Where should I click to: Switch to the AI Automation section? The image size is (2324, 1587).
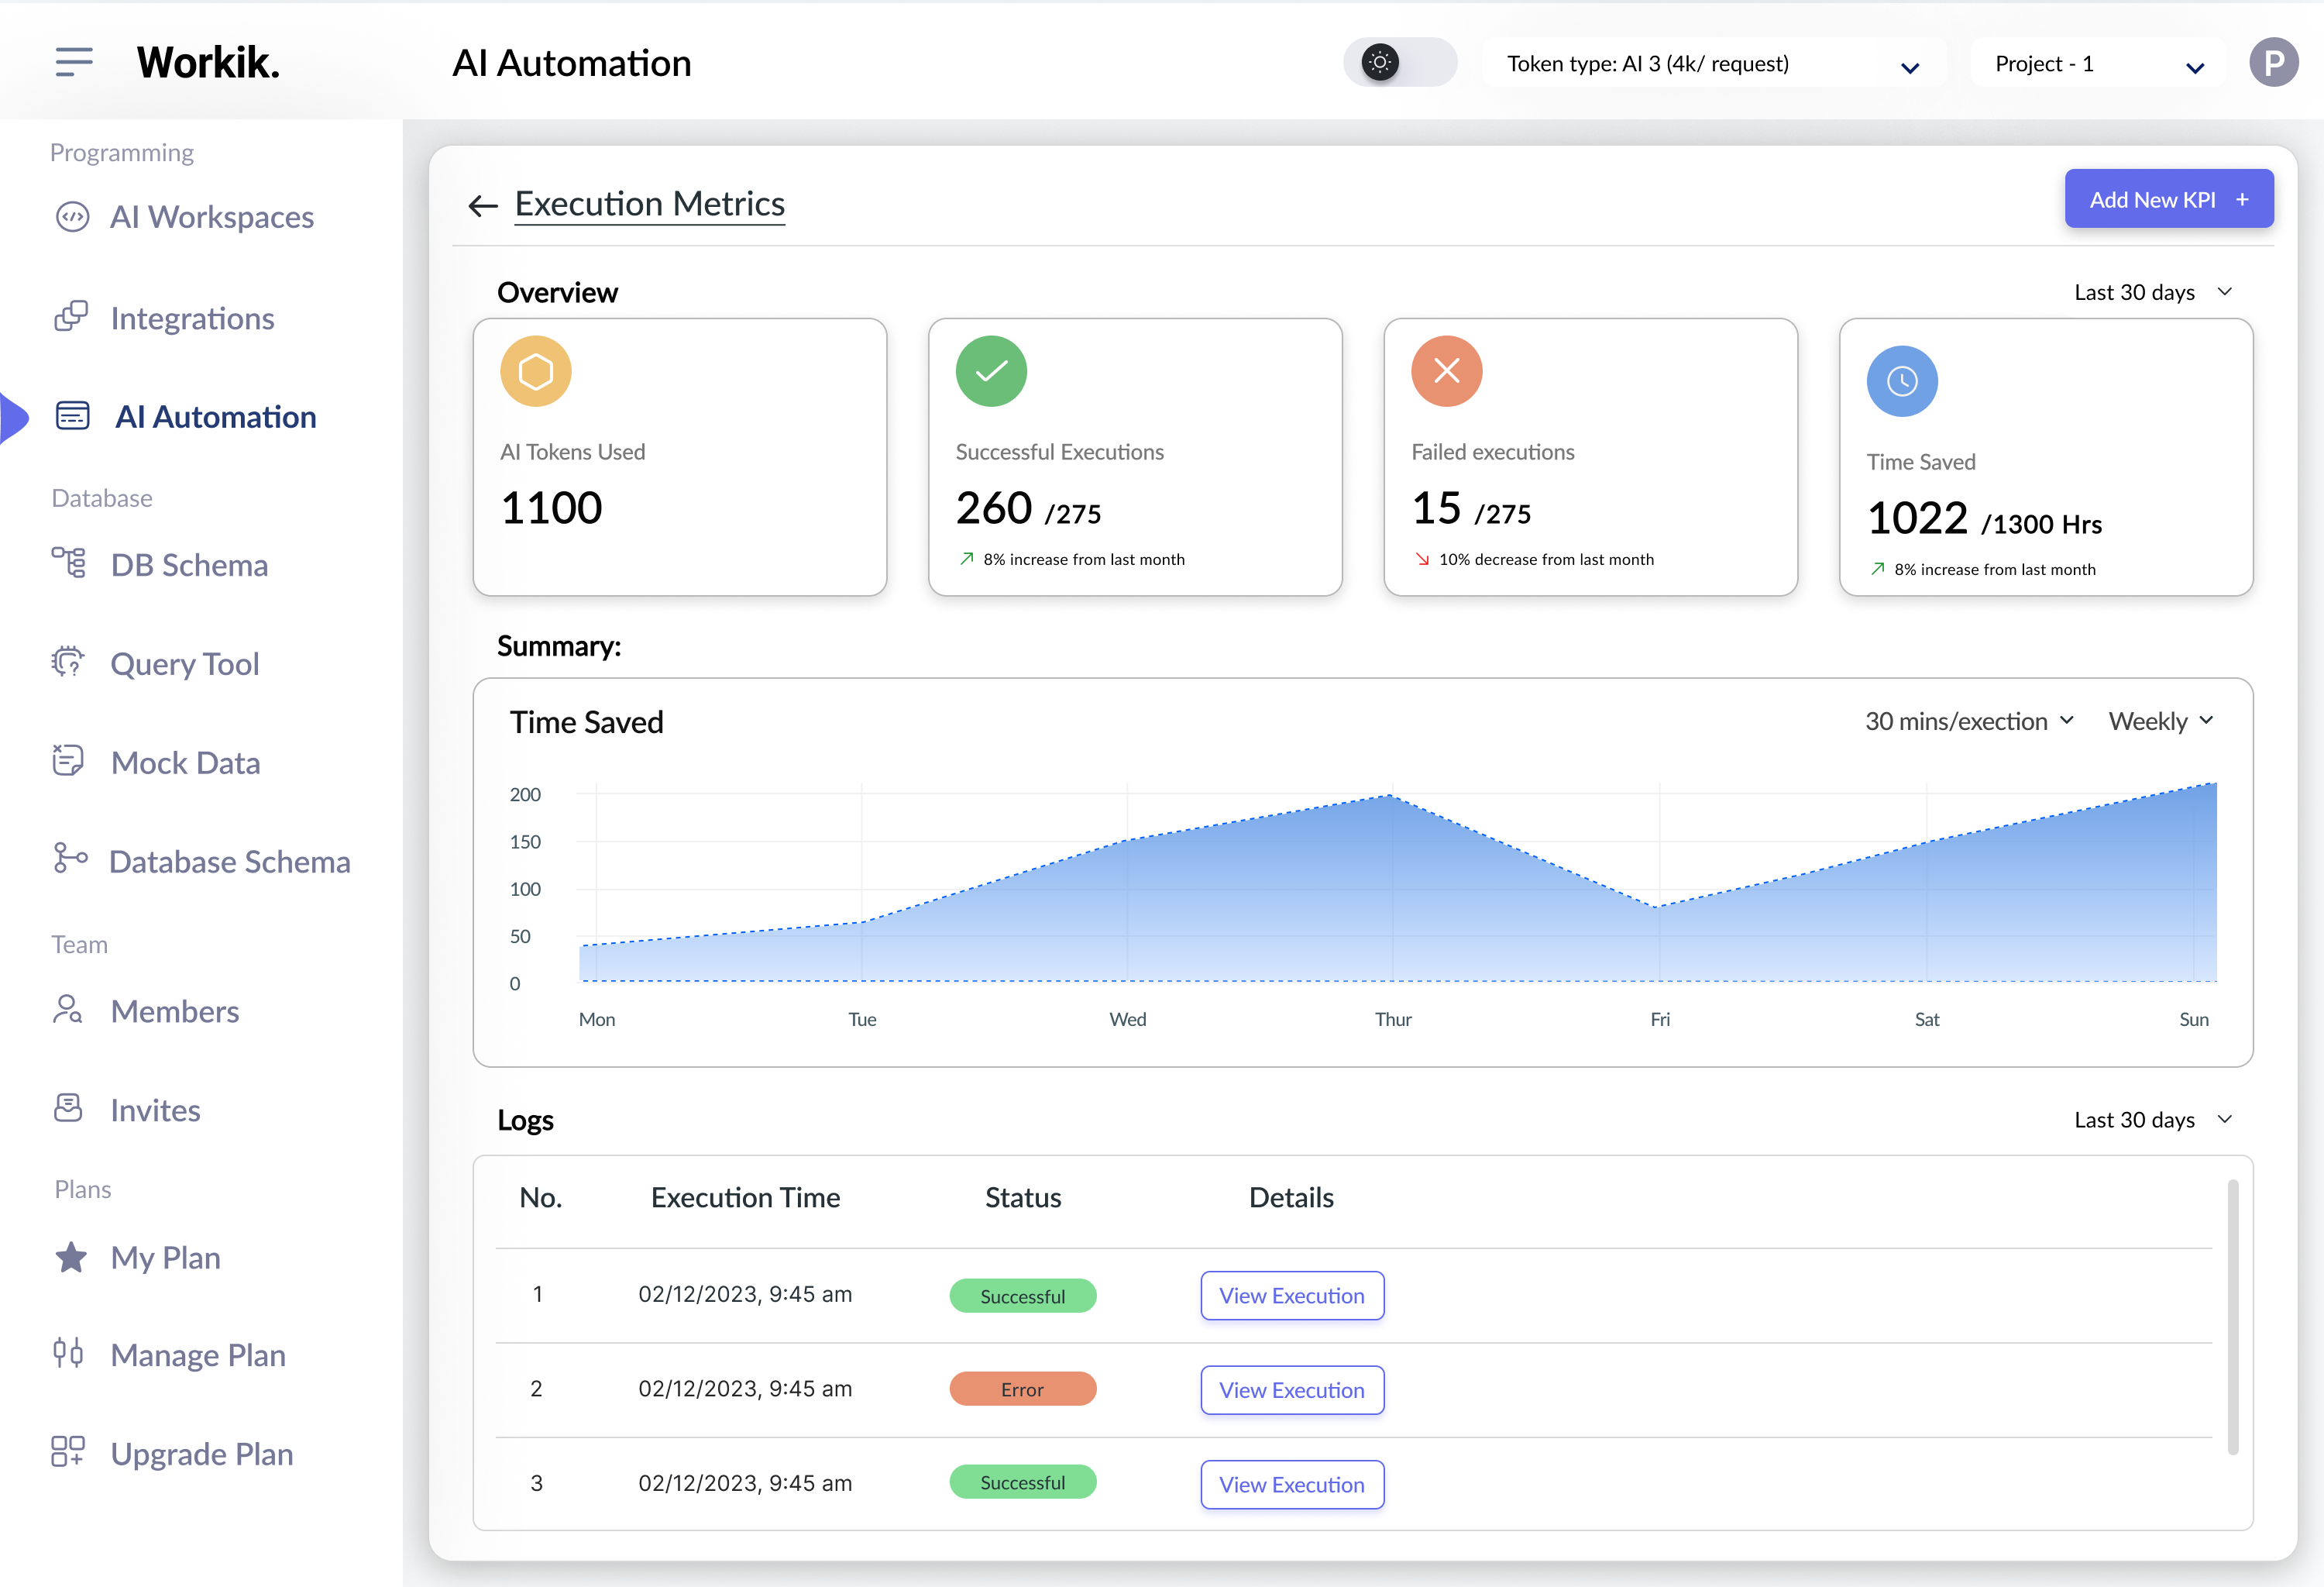pyautogui.click(x=214, y=416)
